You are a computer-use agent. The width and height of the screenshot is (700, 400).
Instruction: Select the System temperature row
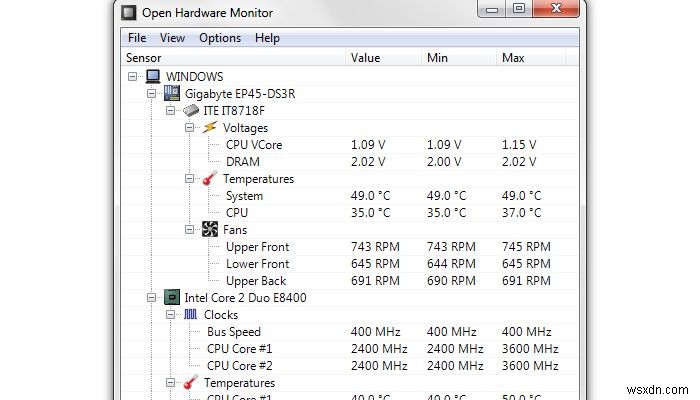[x=350, y=196]
